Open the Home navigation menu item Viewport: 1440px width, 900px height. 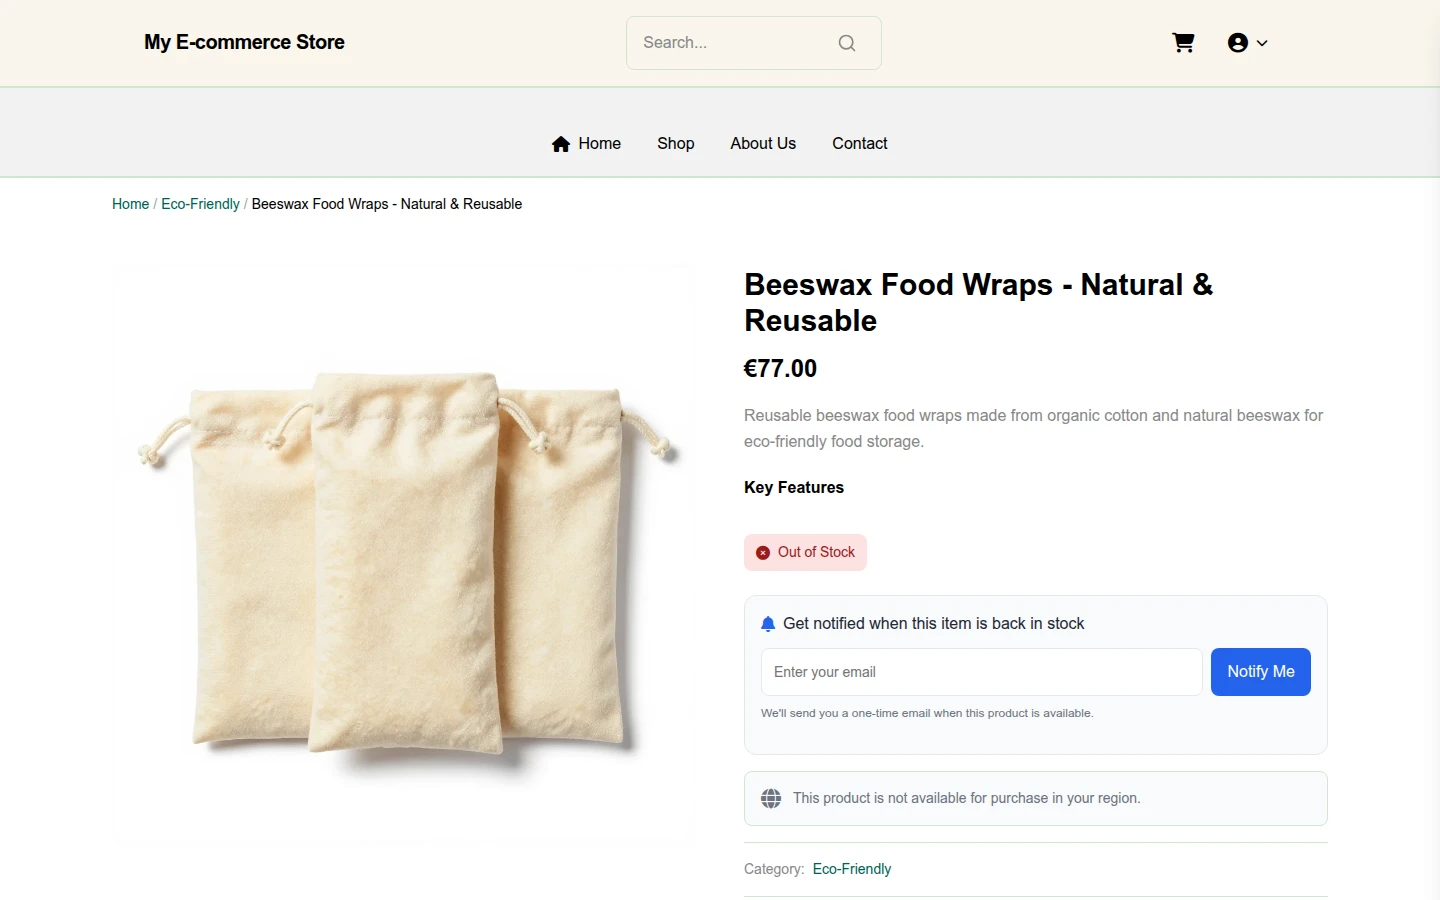tap(586, 144)
